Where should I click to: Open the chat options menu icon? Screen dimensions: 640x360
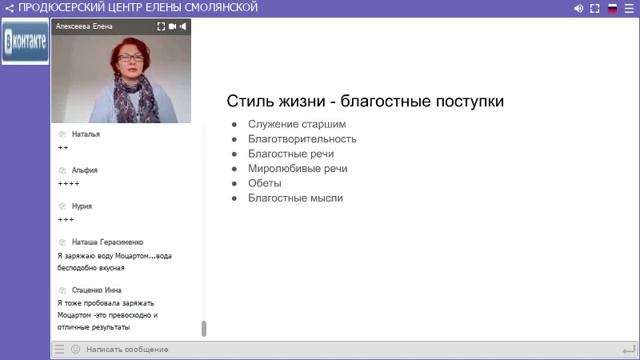(x=60, y=349)
